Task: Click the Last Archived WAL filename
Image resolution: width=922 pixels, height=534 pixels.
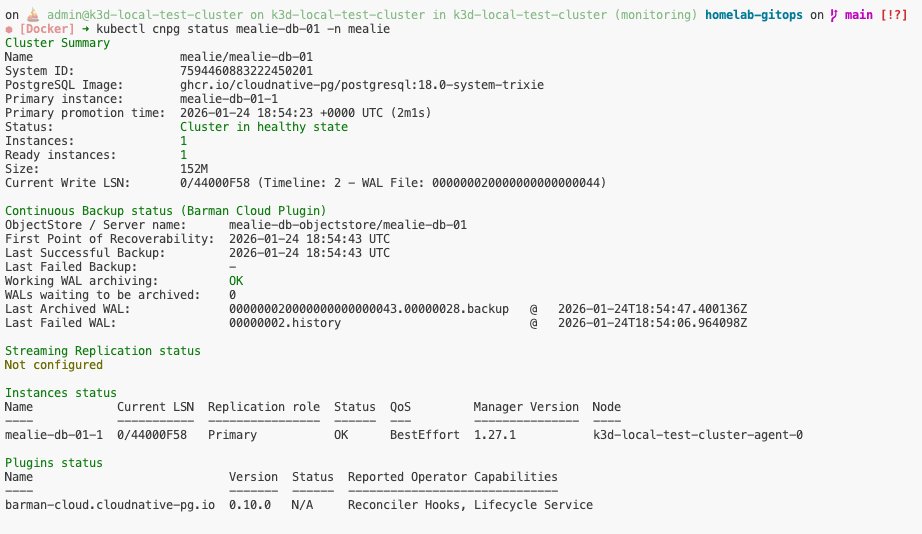Action: pos(368,309)
